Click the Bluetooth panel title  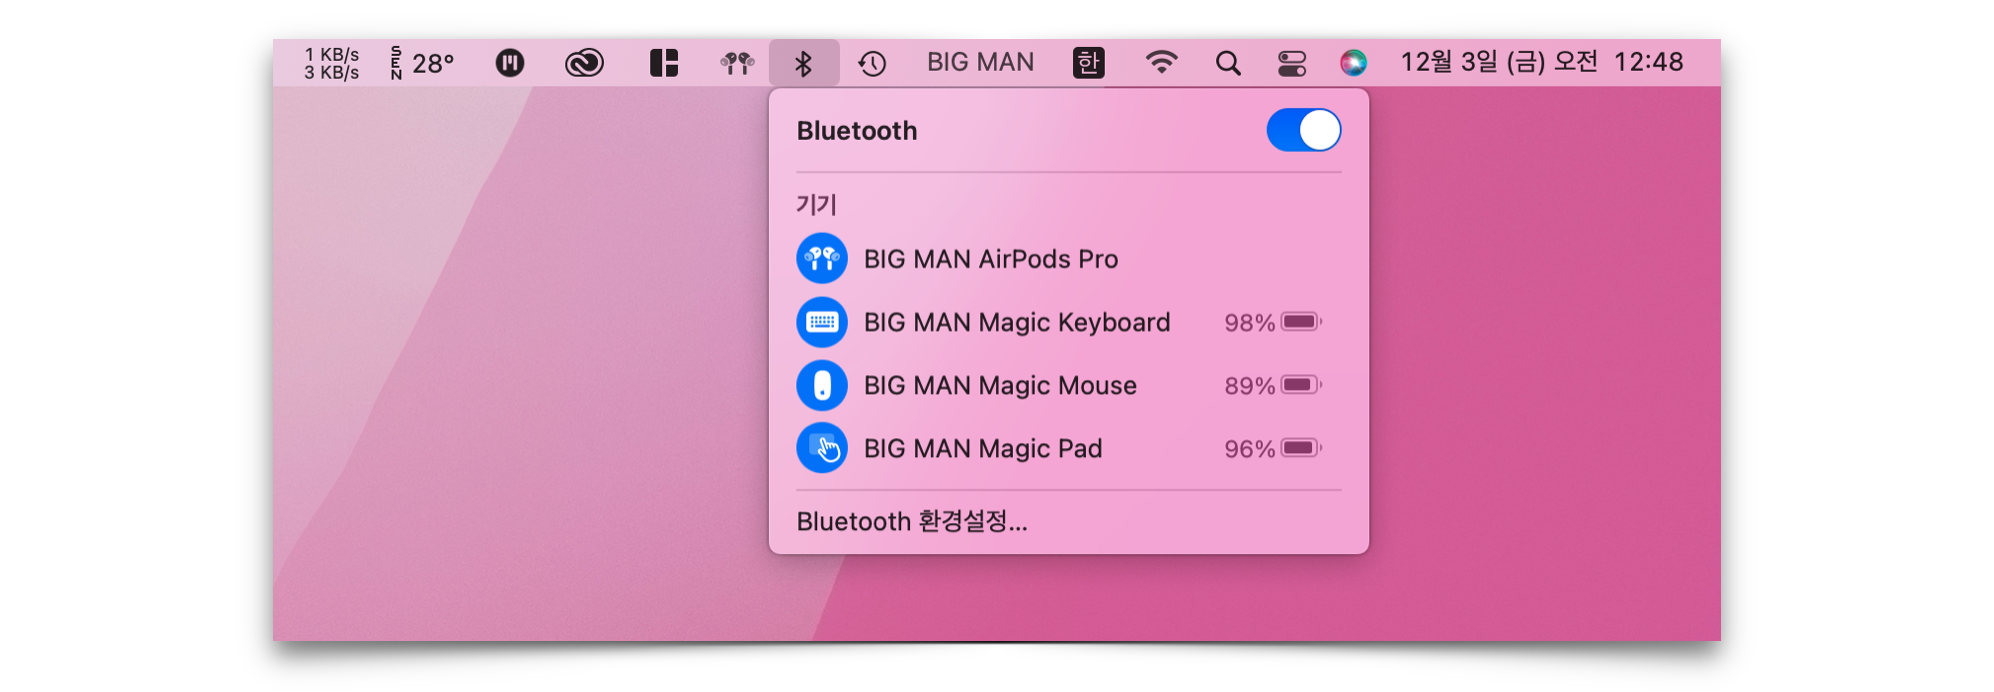857,130
